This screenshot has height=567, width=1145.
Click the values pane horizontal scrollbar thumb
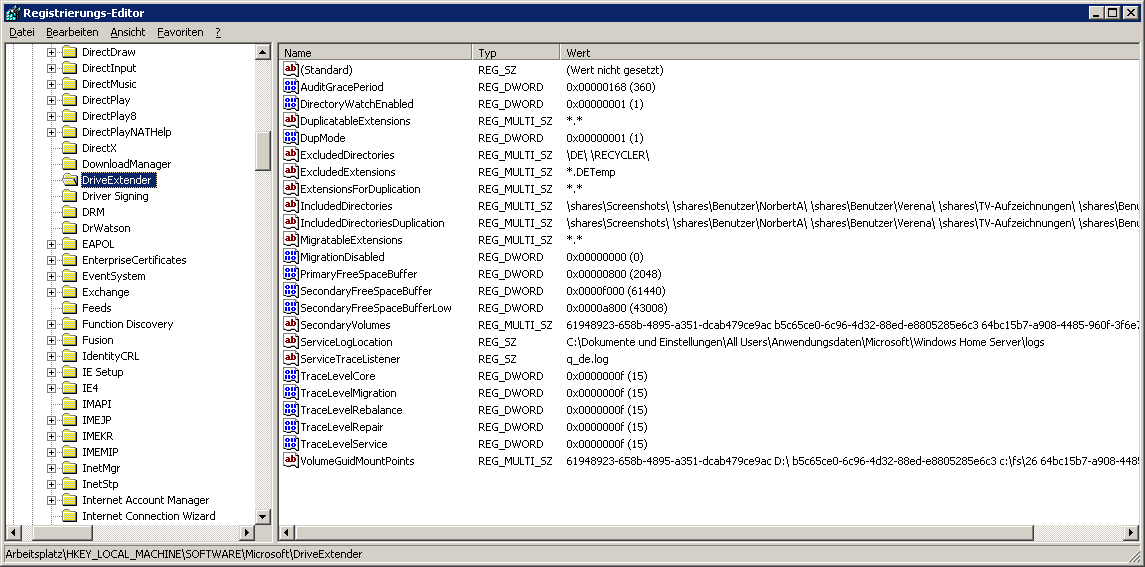(x=665, y=532)
